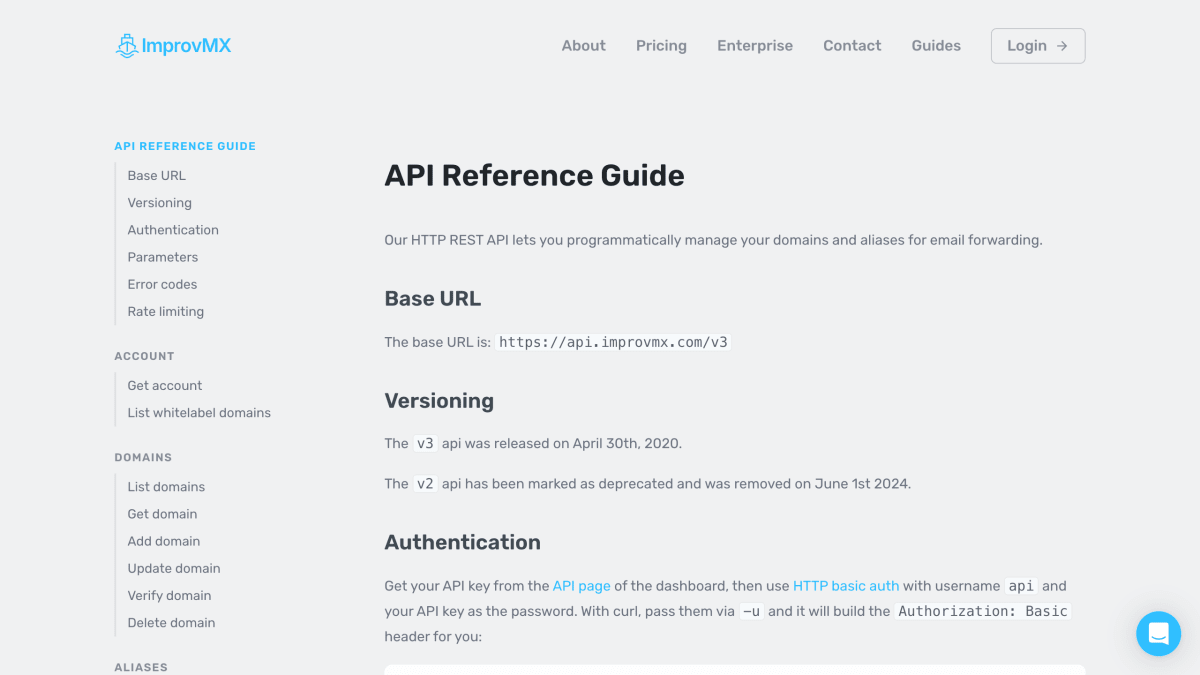The image size is (1200, 675).
Task: Go to Get domain entry
Action: [162, 514]
